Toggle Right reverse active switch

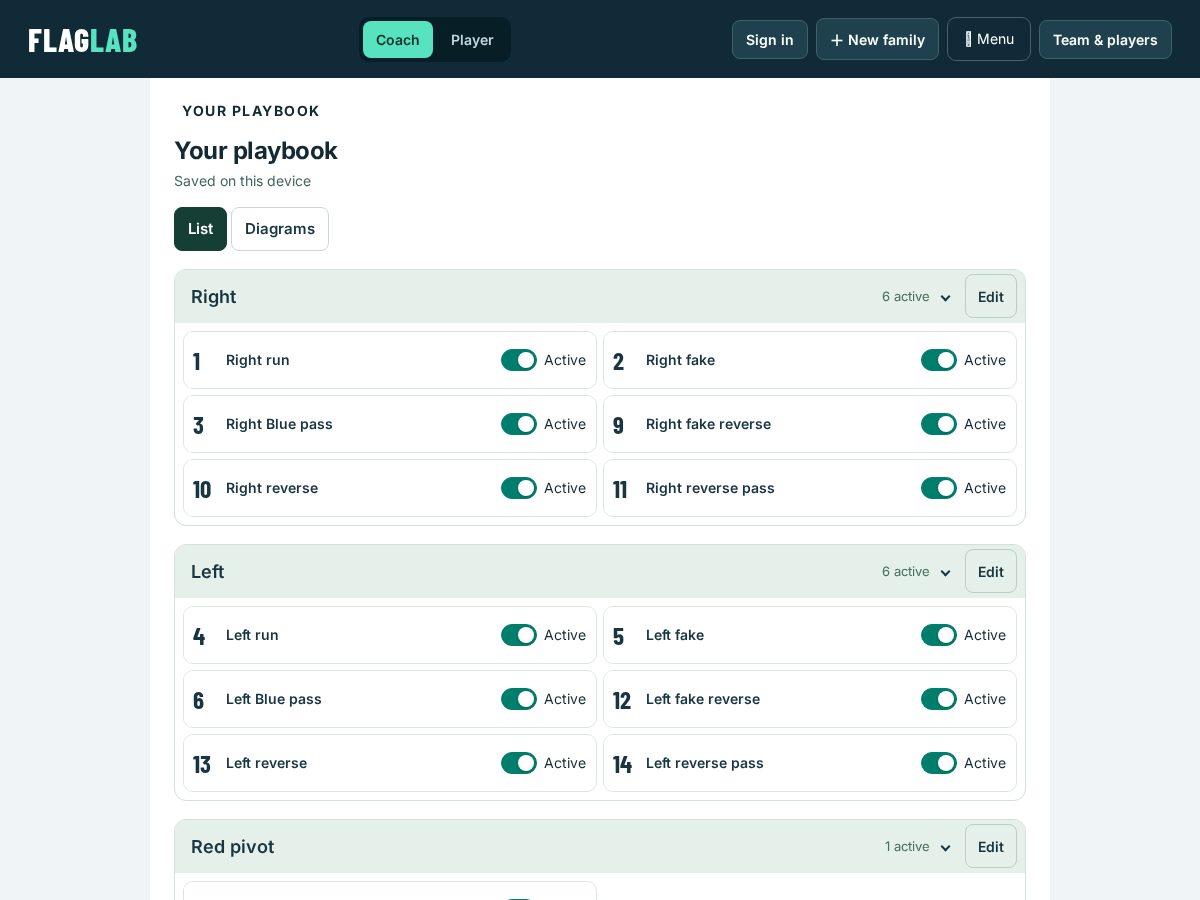(519, 488)
